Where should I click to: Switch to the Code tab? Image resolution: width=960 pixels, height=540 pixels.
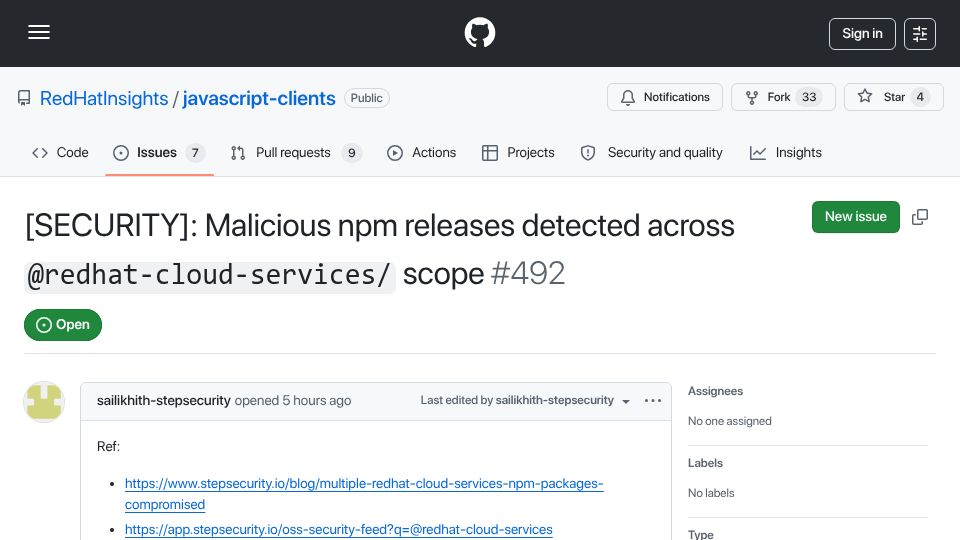pos(60,152)
